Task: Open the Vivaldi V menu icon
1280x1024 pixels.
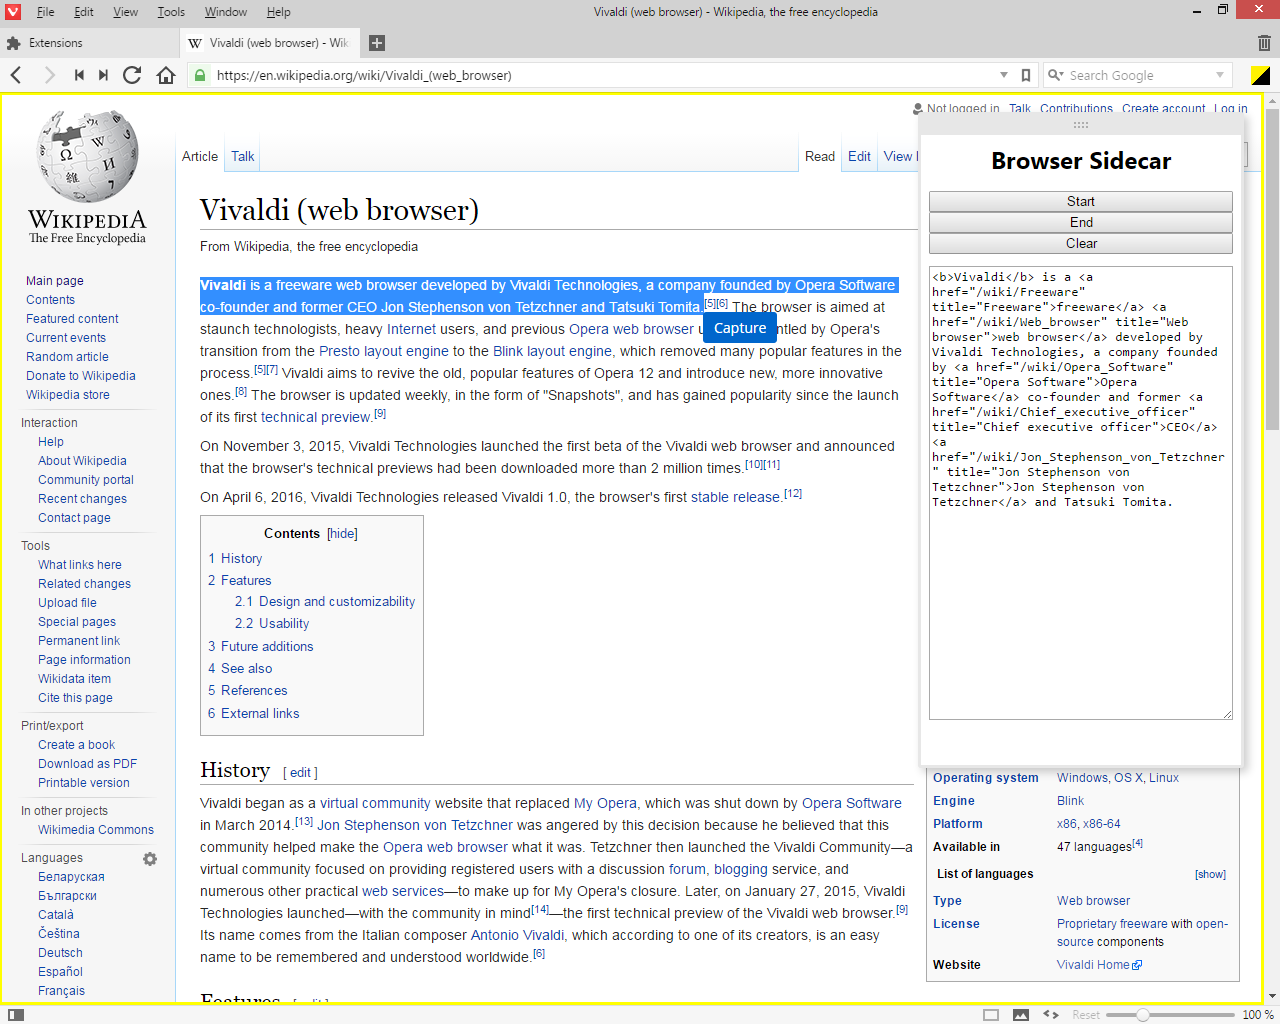Action: point(13,12)
